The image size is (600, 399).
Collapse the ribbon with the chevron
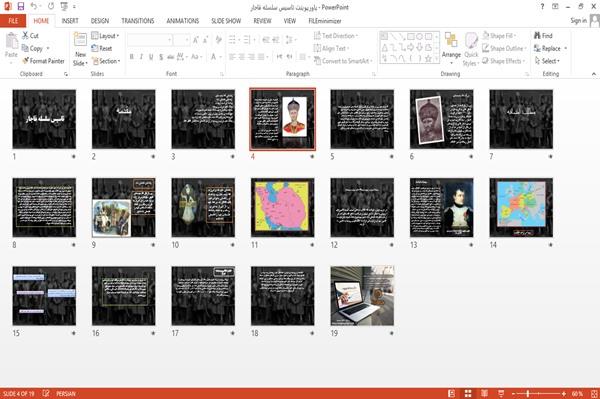coord(594,74)
